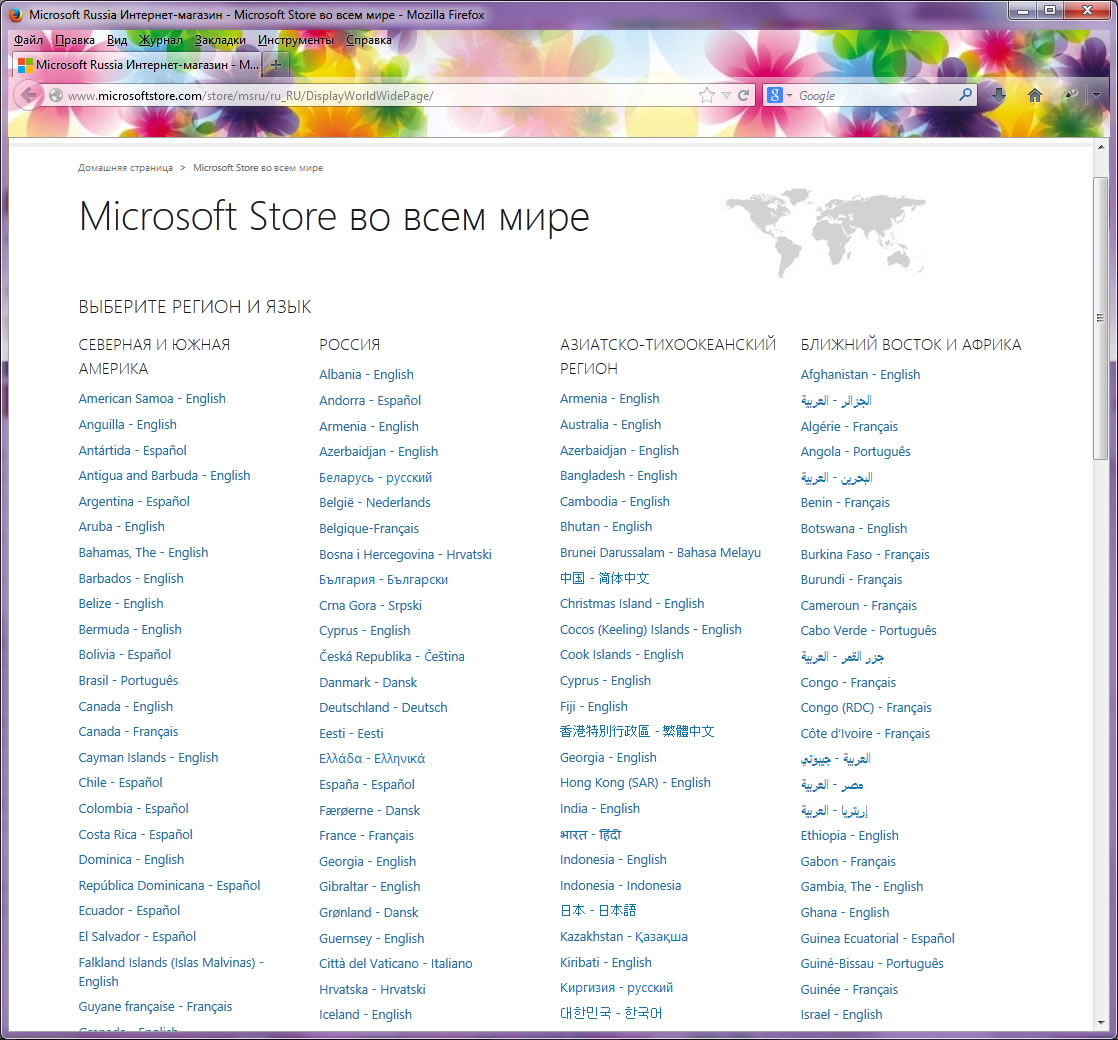Click the site identity globe icon

[x=56, y=95]
